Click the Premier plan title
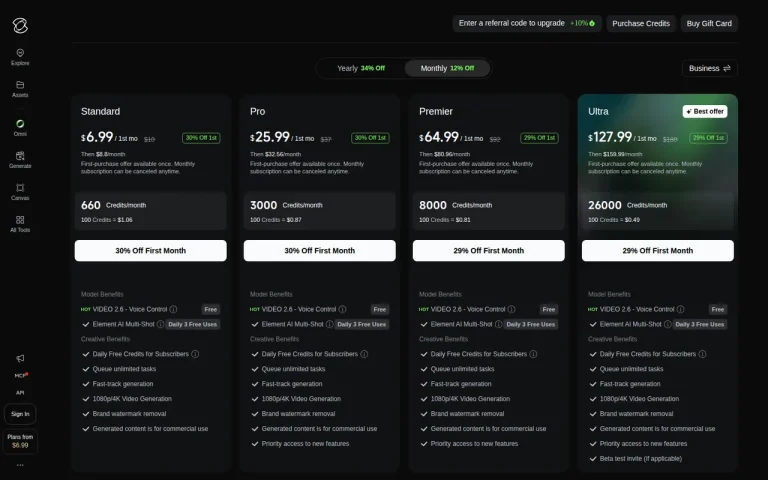 (x=436, y=112)
